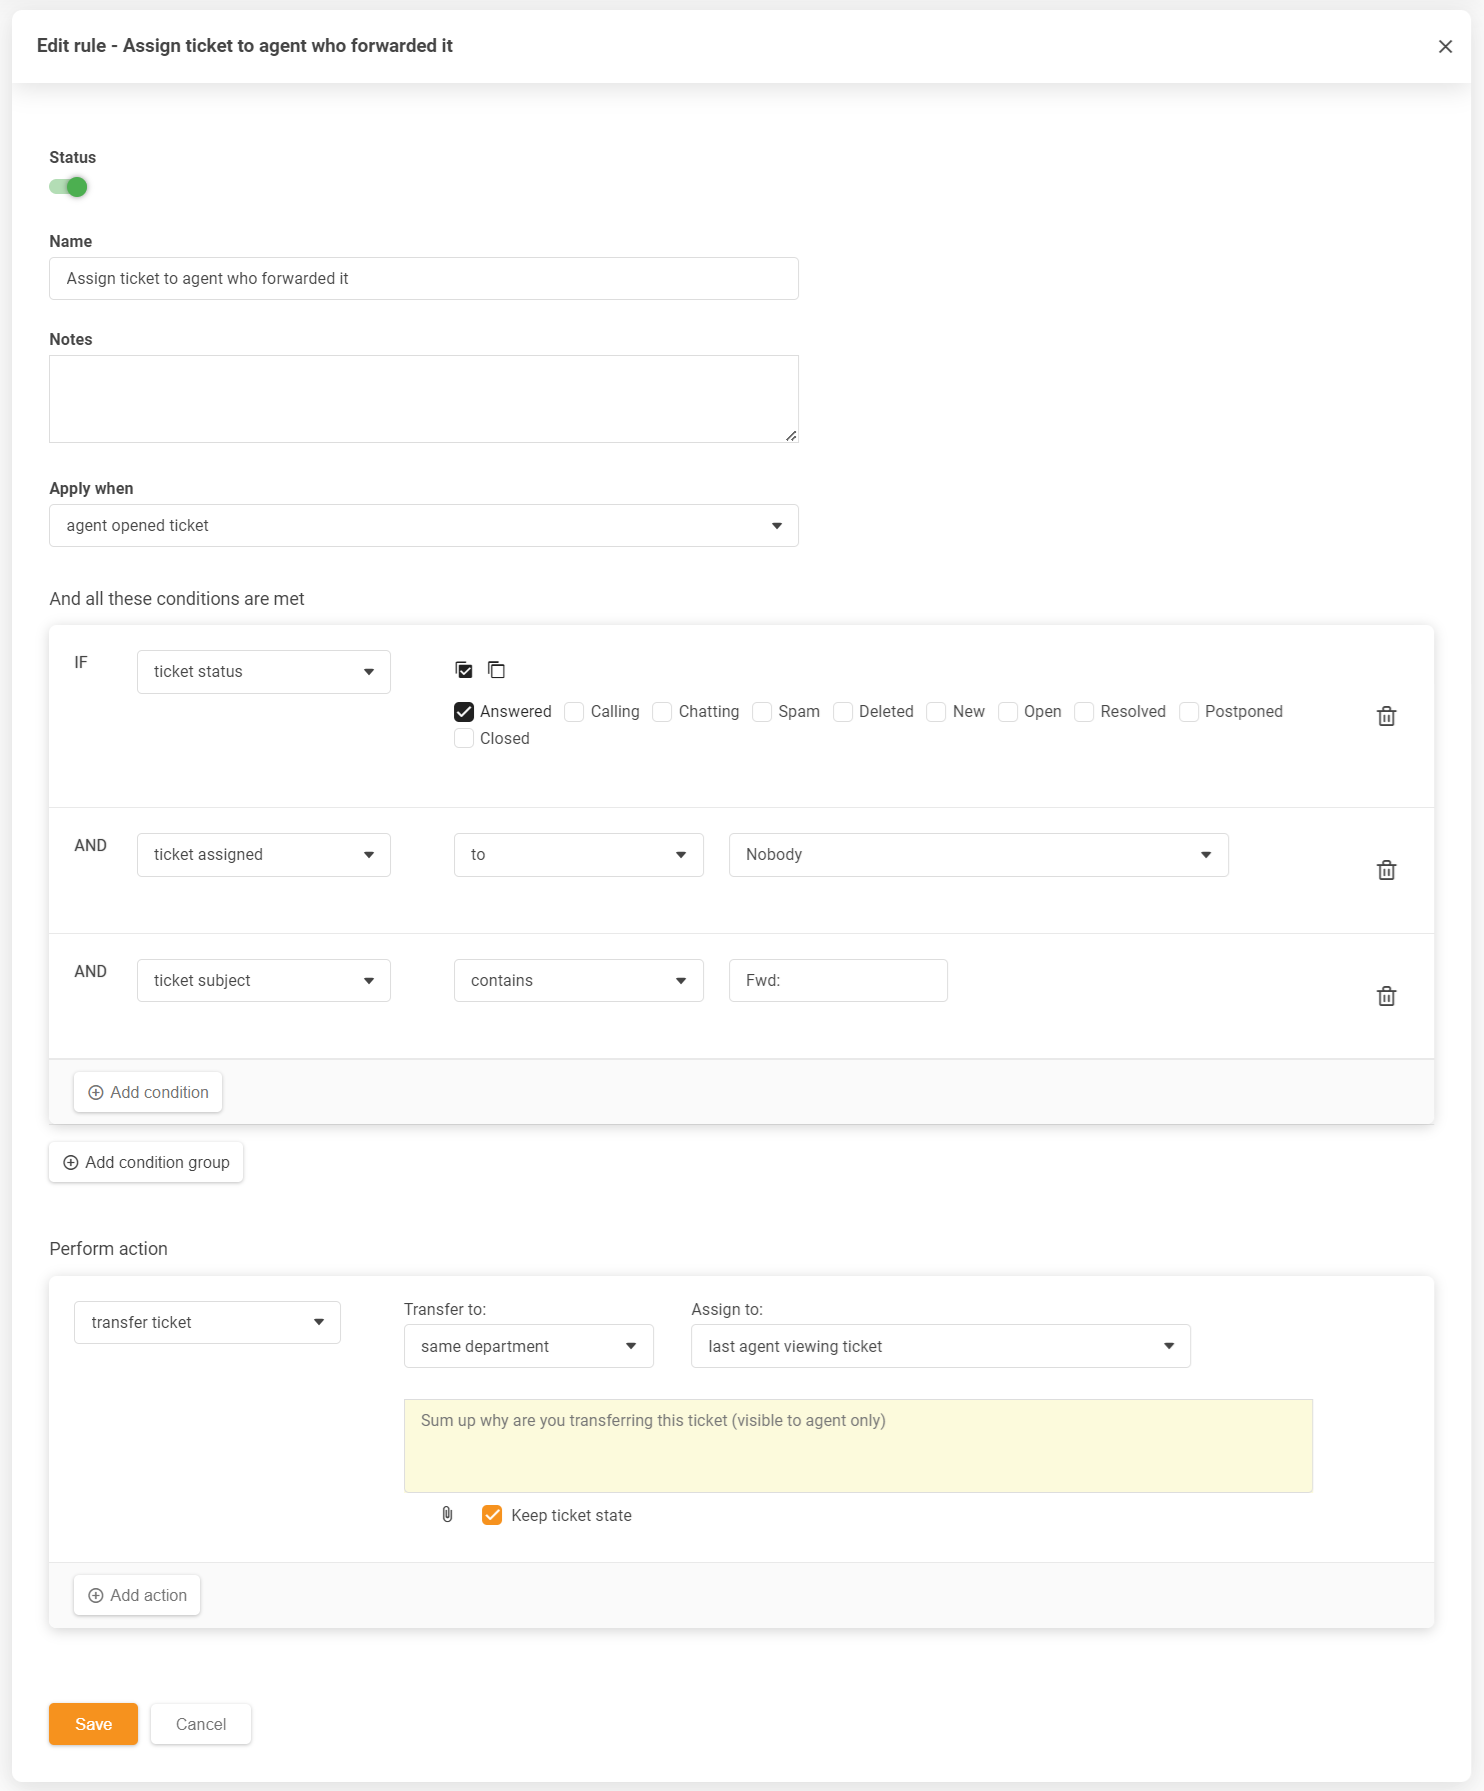Delete the ticket subject condition
1484x1791 pixels.
[1386, 996]
